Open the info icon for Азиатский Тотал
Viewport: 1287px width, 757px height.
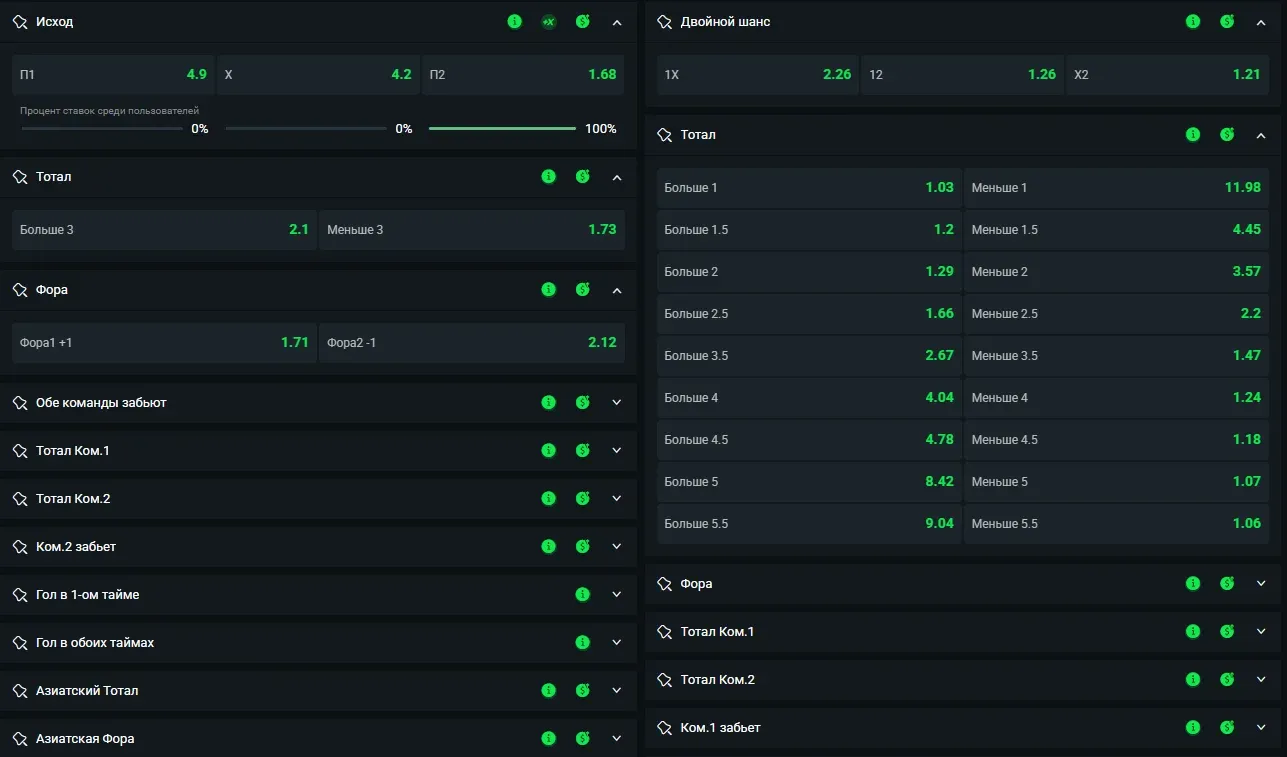[x=548, y=691]
